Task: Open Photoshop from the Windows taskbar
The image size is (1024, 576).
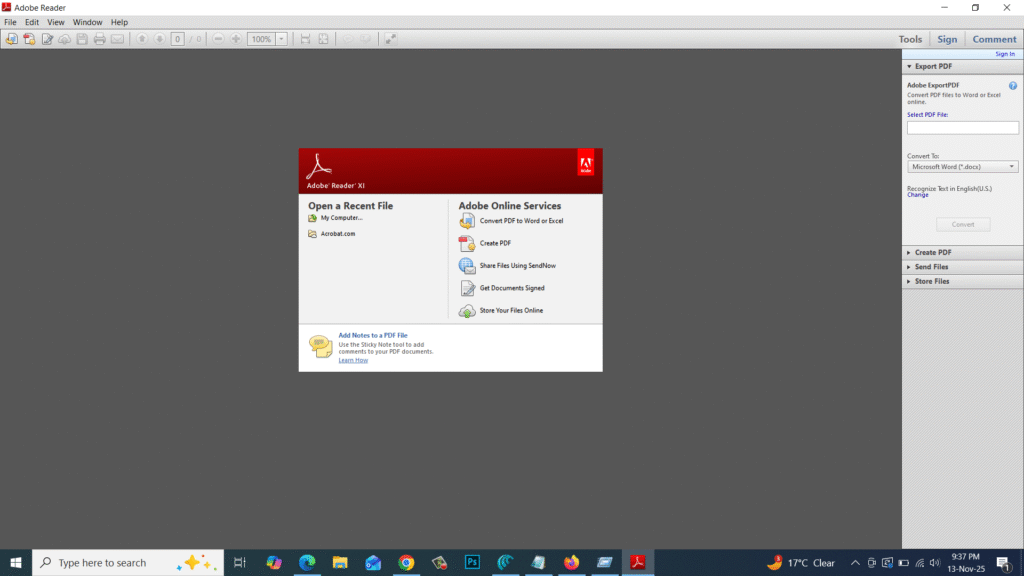Action: 472,563
